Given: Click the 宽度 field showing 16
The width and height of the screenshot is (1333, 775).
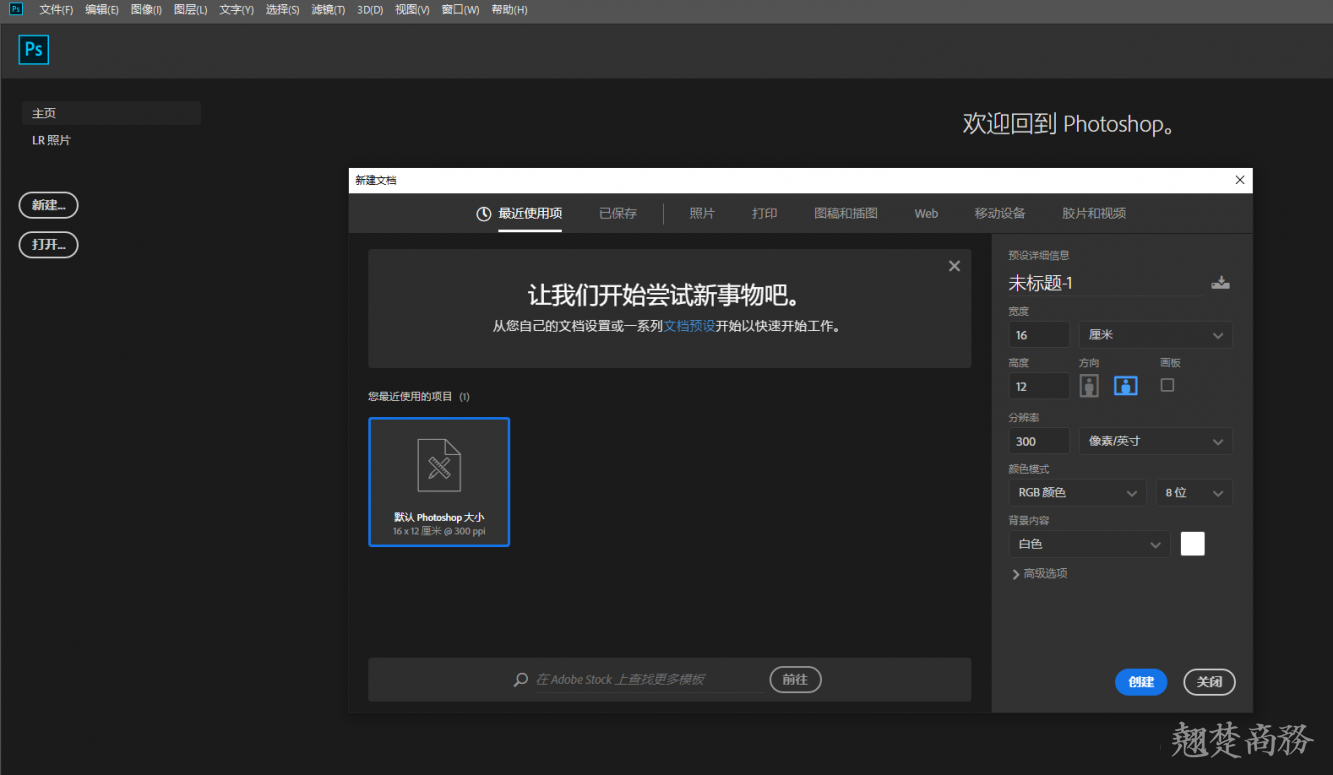Looking at the screenshot, I should [1039, 335].
